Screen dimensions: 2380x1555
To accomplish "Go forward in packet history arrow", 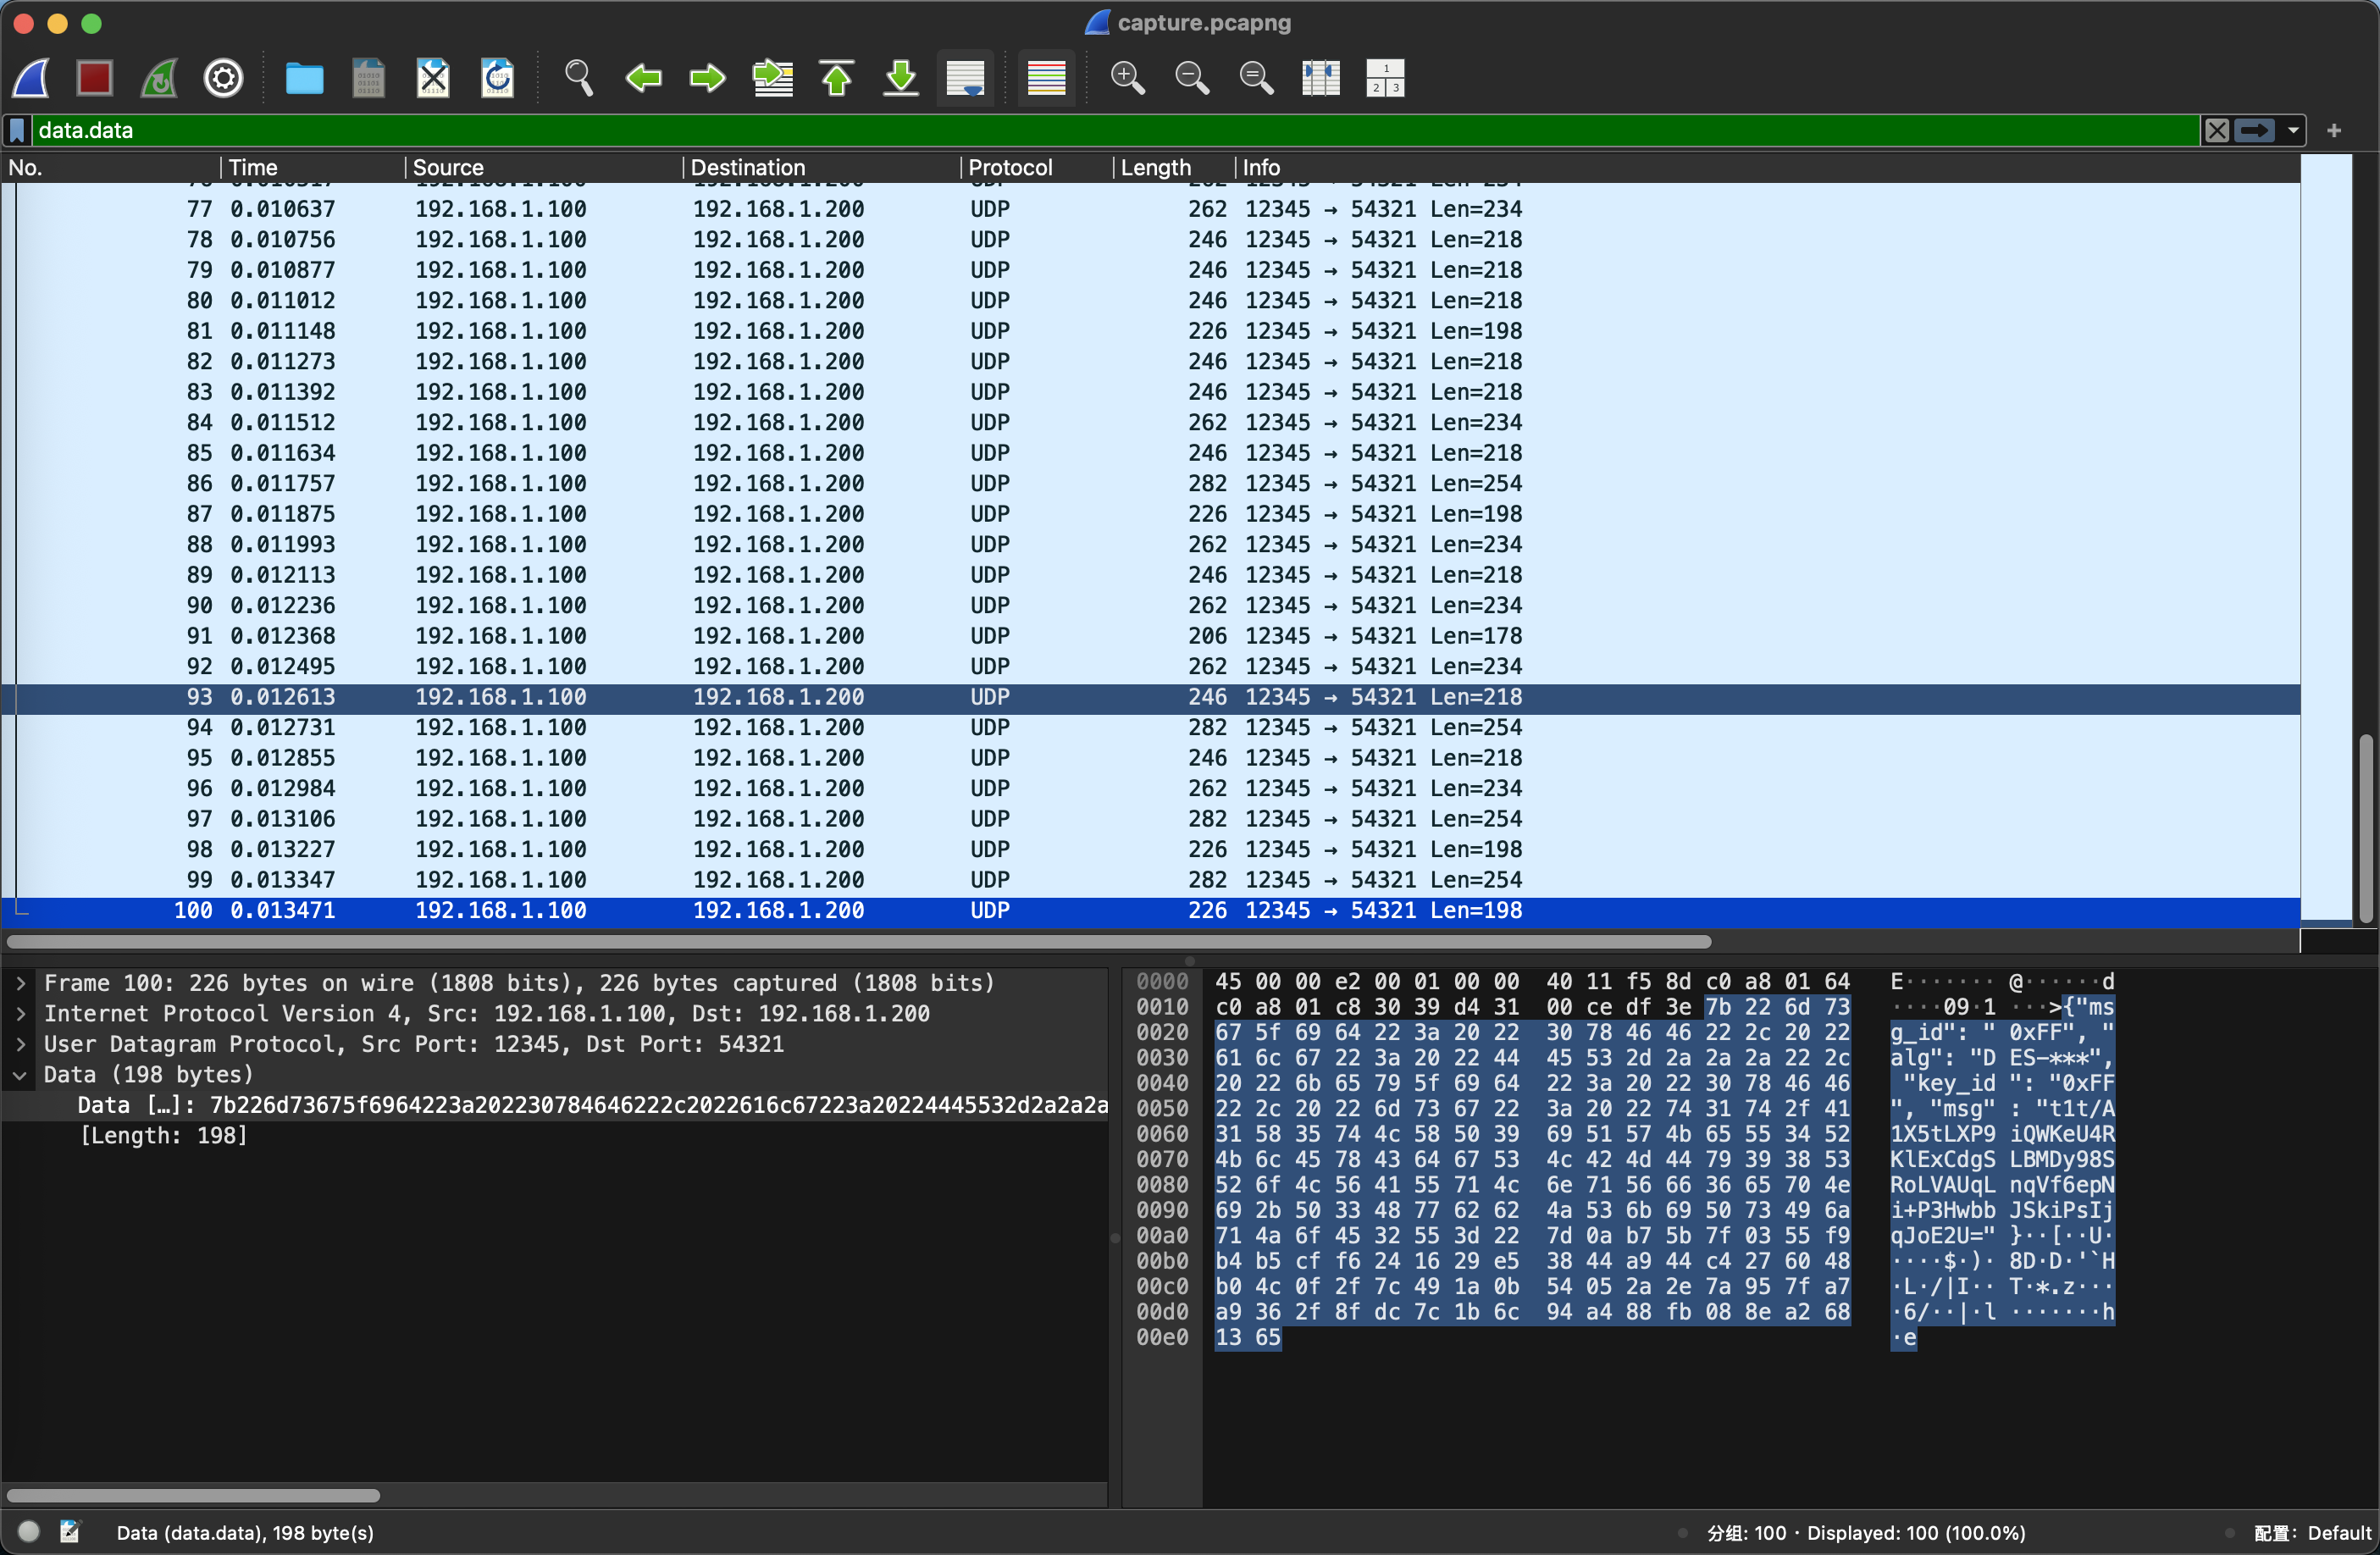I will point(707,78).
